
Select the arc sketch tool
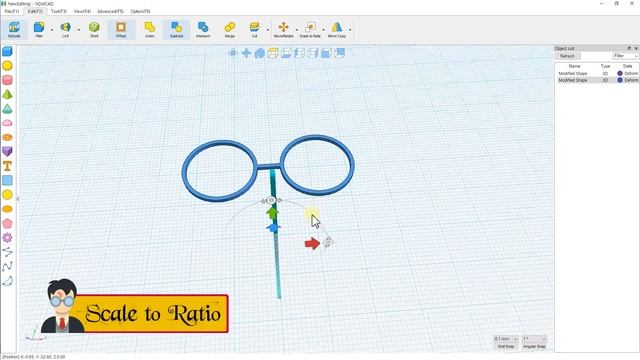[7, 281]
